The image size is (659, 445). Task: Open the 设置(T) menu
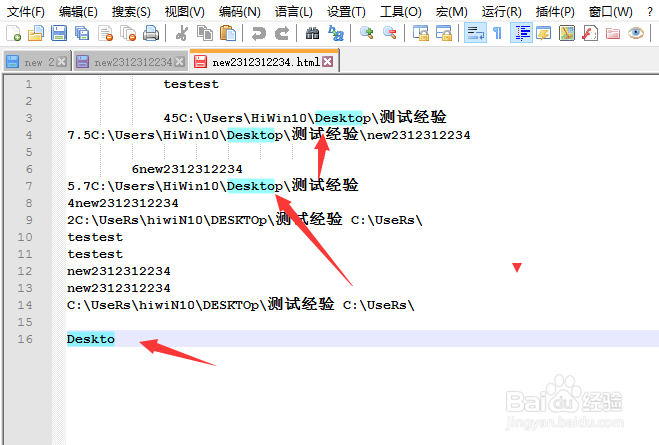346,11
